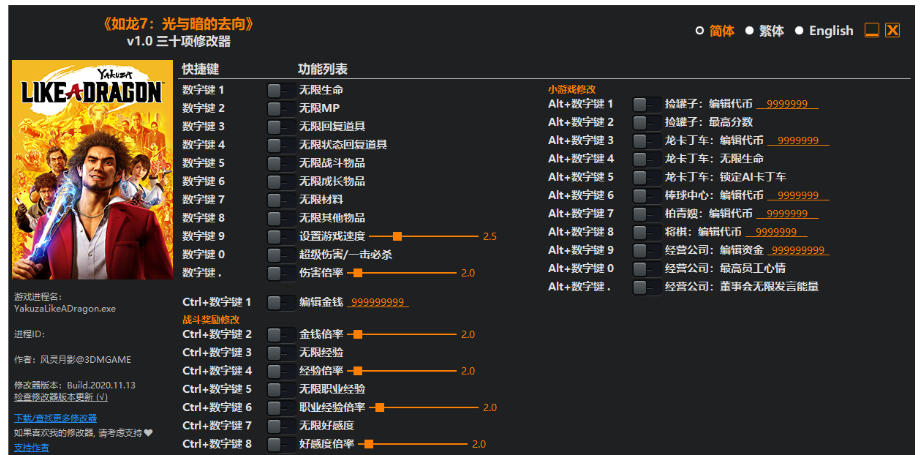The width and height of the screenshot is (924, 455).
Task: Click the 好感度倍率 slider handle
Action: (369, 444)
